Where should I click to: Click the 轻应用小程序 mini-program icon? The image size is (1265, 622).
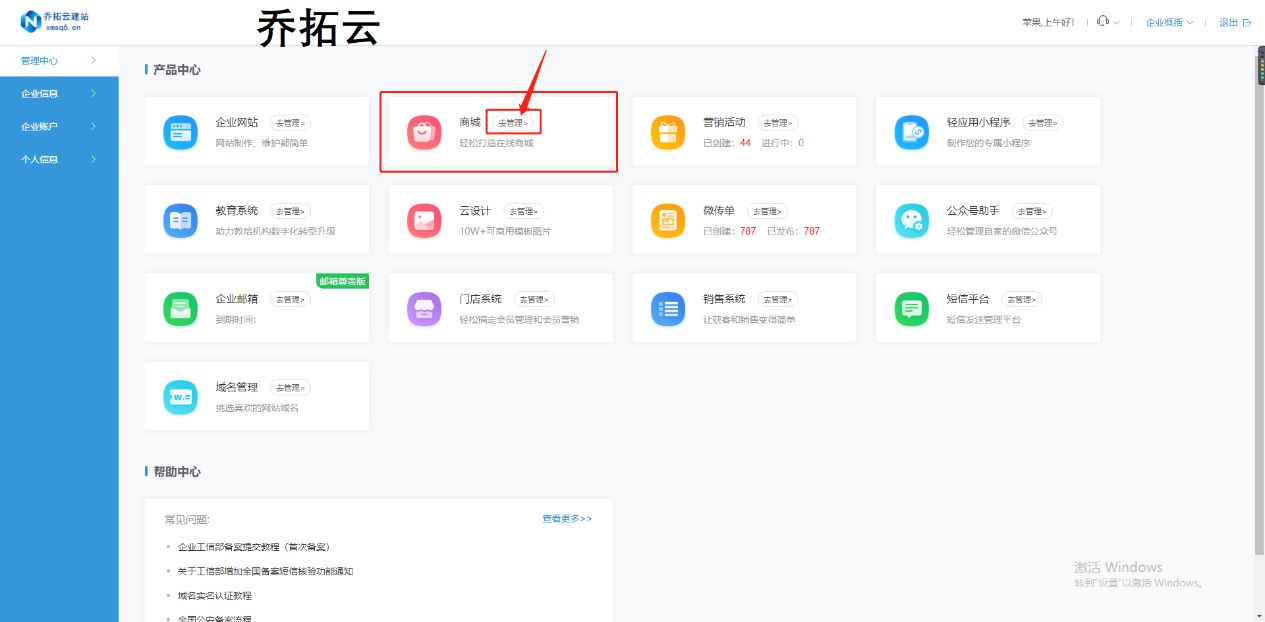tap(912, 131)
